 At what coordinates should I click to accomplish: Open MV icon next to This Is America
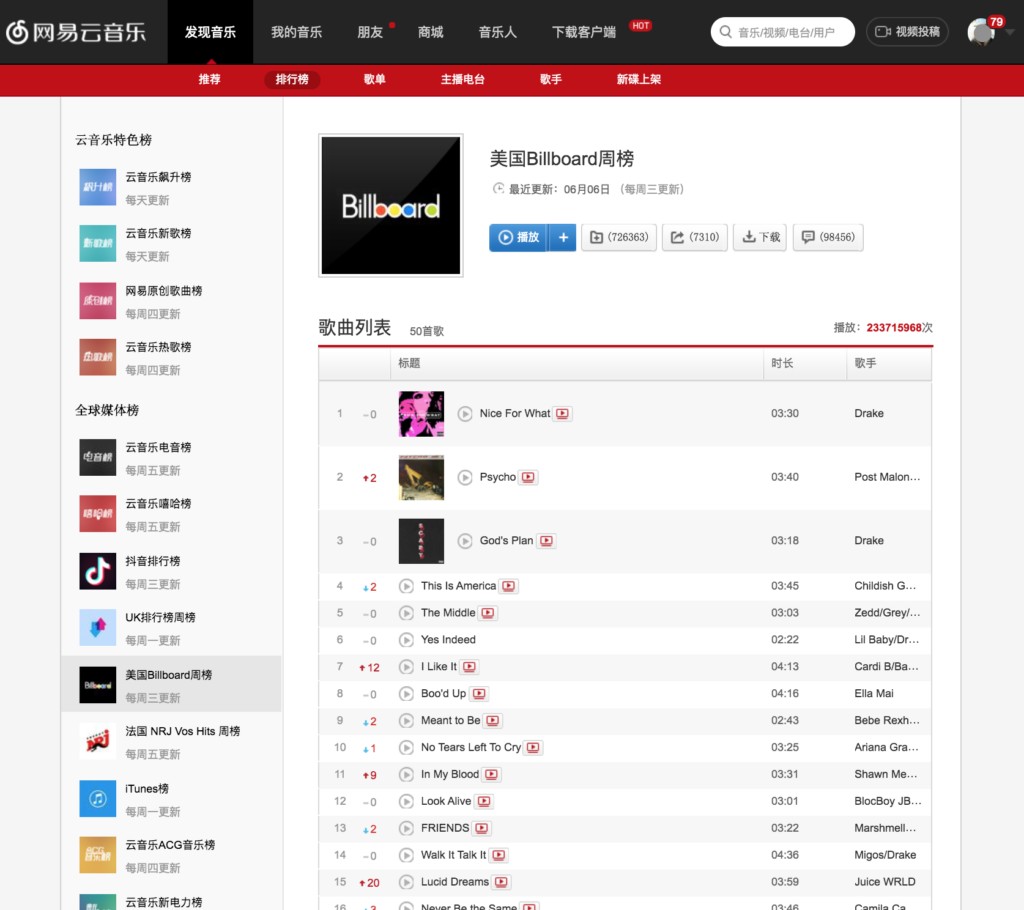509,586
